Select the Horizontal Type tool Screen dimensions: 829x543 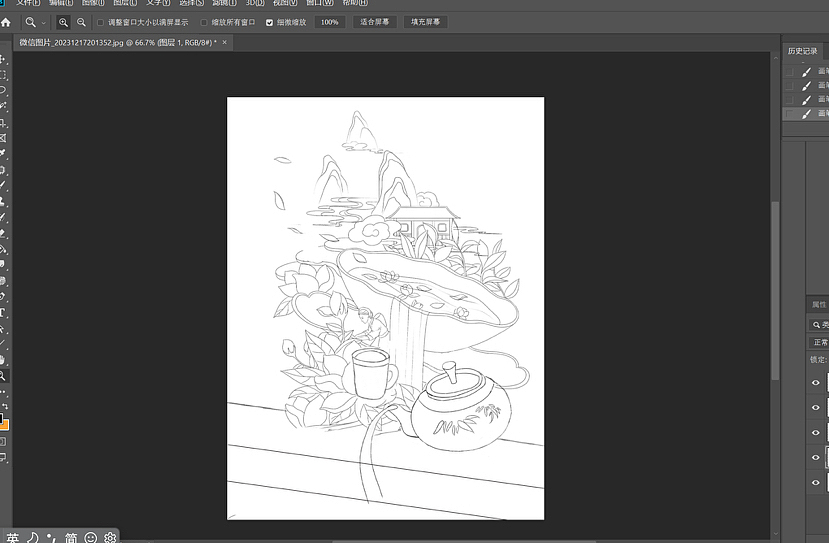tap(3, 312)
